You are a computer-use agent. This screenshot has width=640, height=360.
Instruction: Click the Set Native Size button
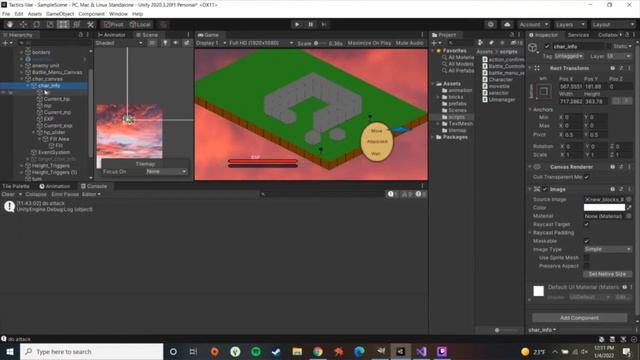607,274
